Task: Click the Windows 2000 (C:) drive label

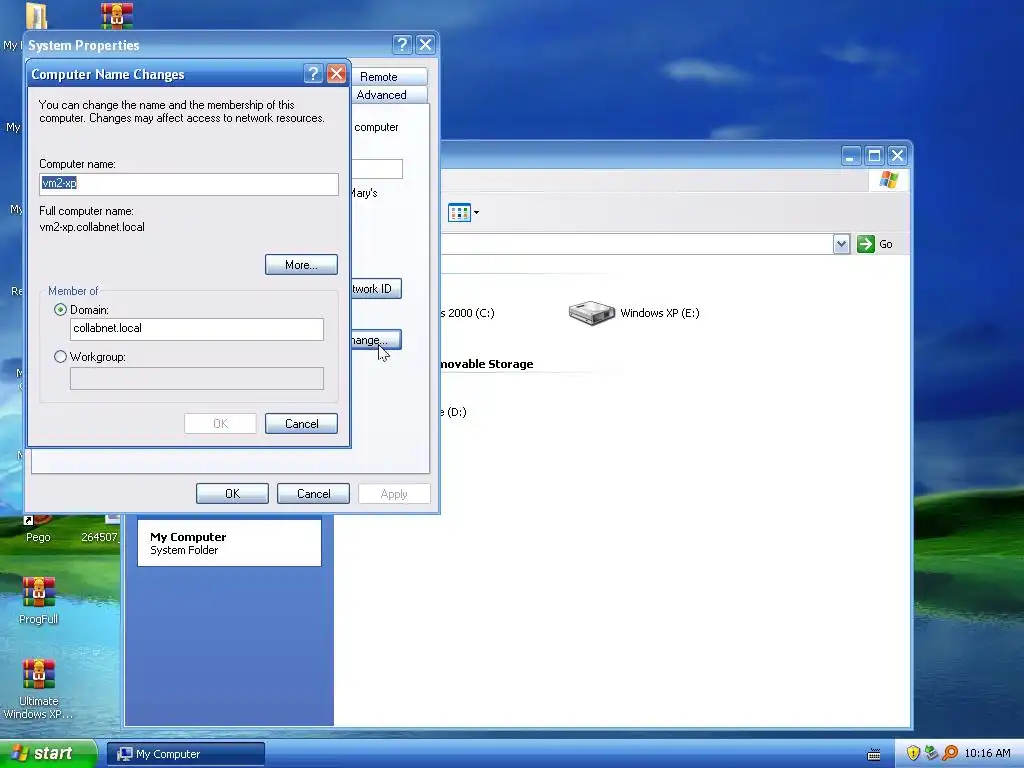Action: [x=468, y=313]
